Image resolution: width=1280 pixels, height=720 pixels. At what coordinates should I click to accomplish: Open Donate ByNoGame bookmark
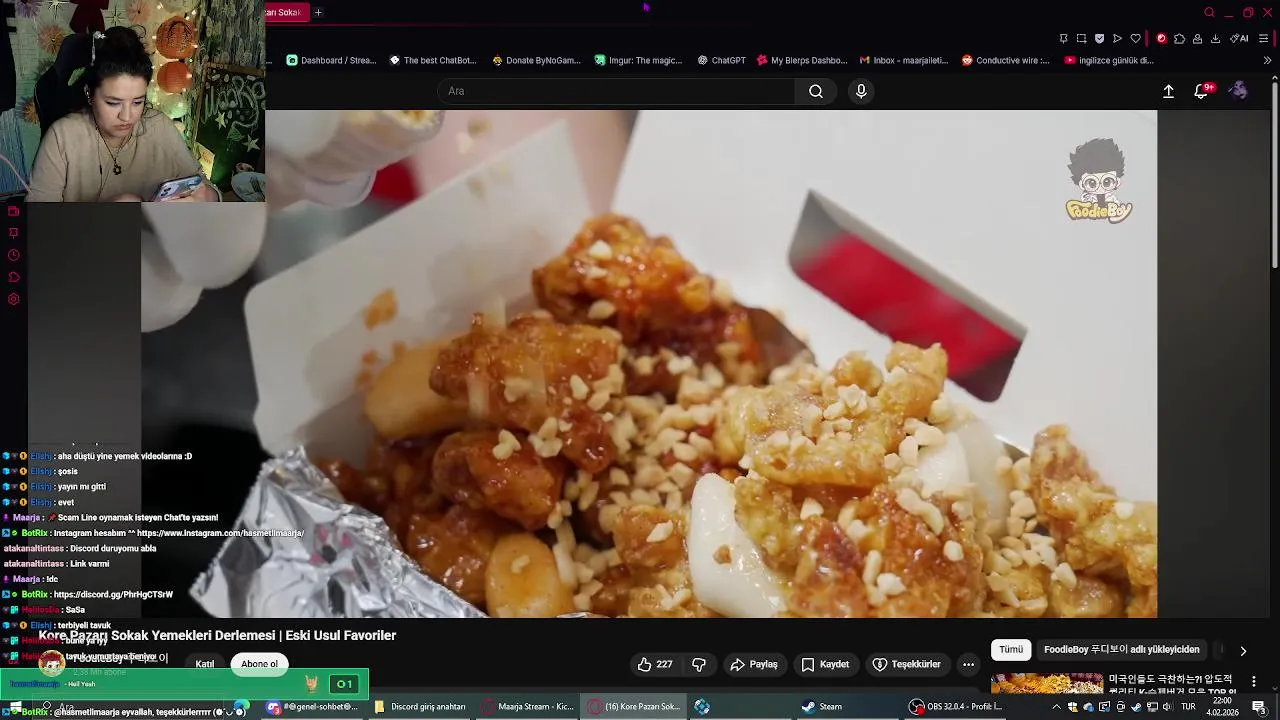point(536,60)
